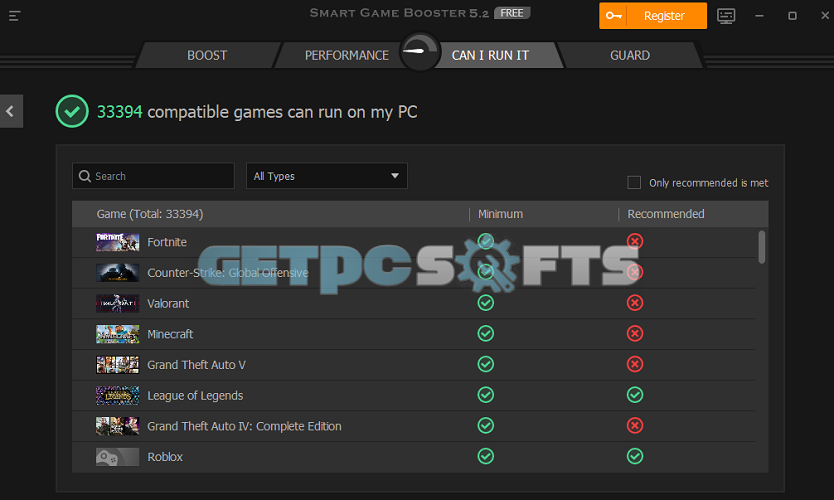Click Minecraft's minimum green check icon
834x500 pixels.
(x=486, y=334)
